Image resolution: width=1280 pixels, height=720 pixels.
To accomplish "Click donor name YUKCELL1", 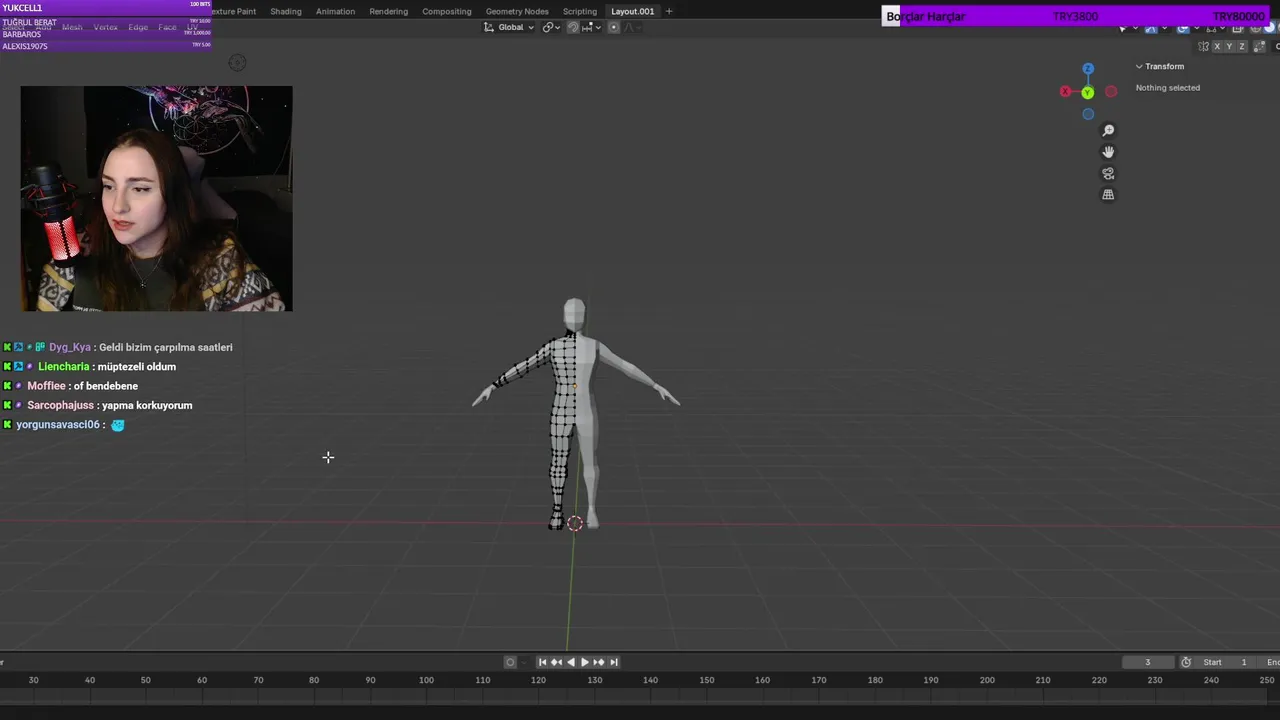I will (22, 8).
